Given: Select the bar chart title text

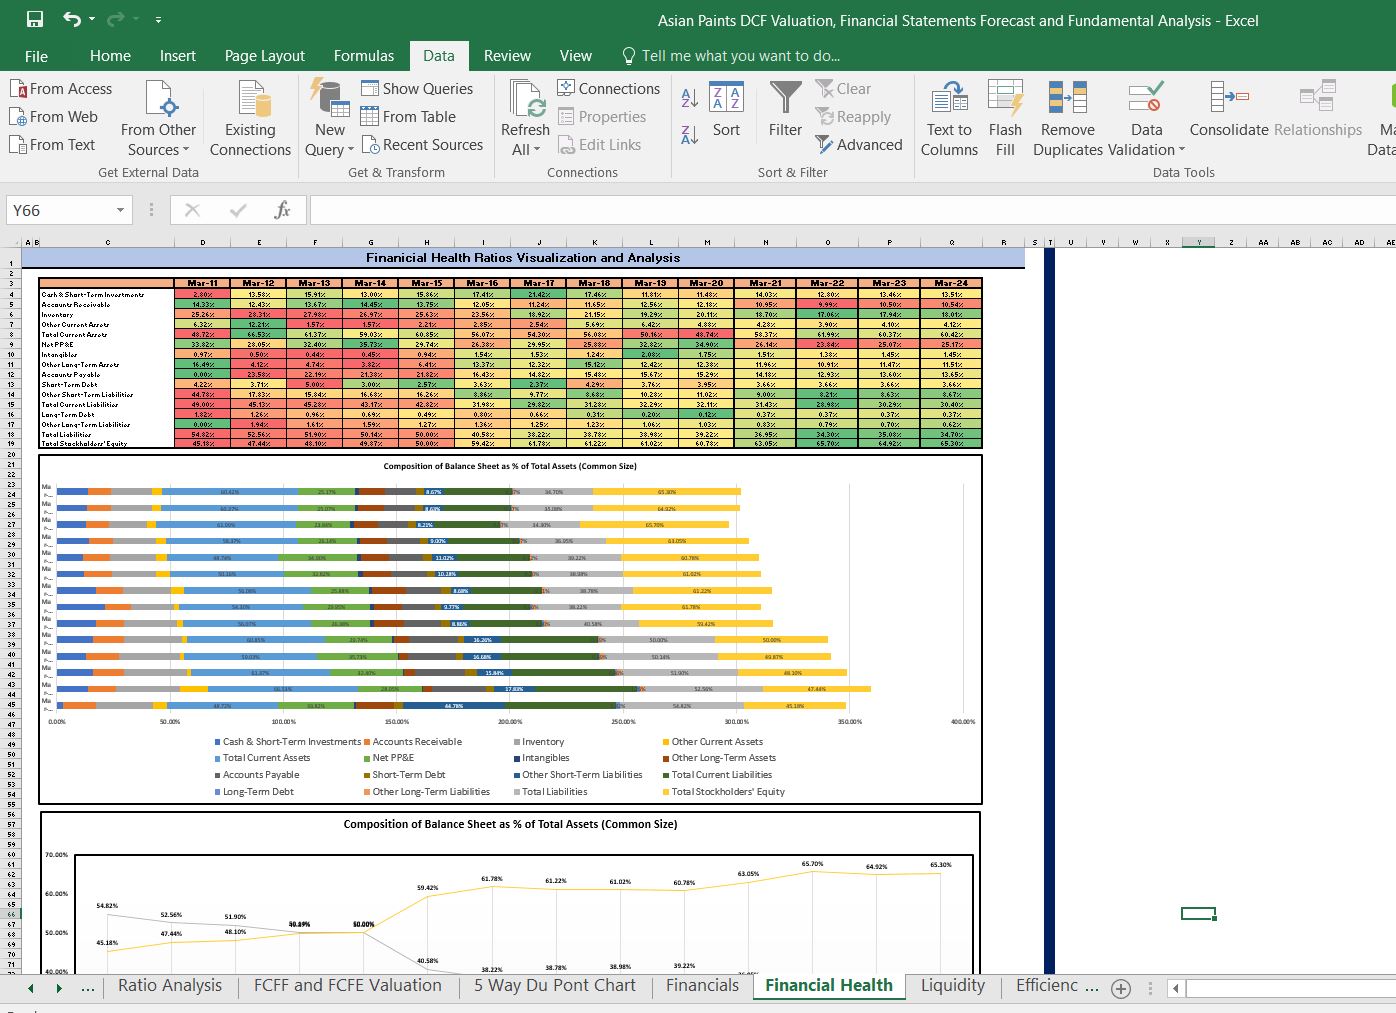Looking at the screenshot, I should pos(510,466).
